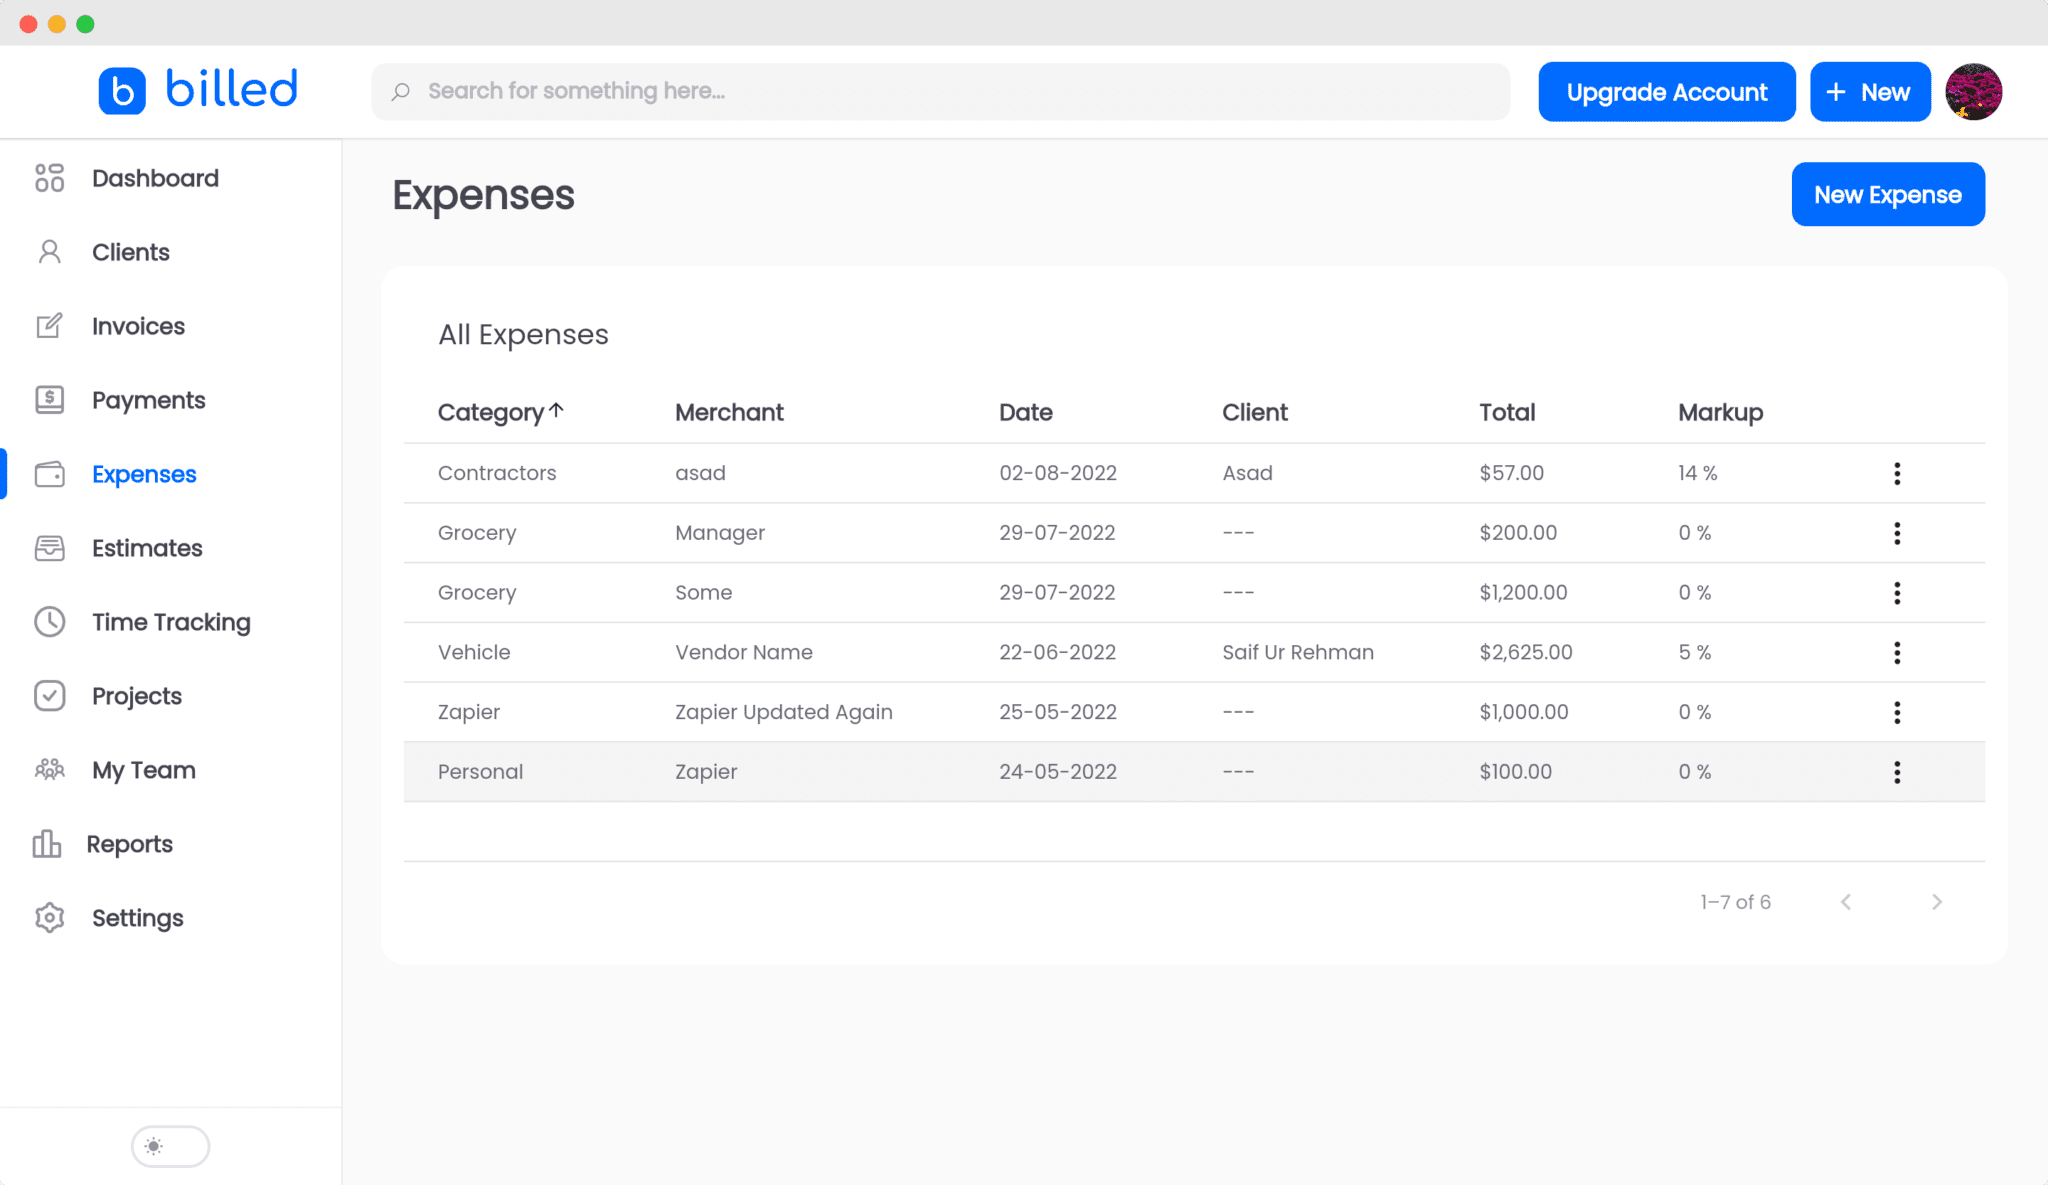Click the profile avatar picture
Image resolution: width=2048 pixels, height=1185 pixels.
pyautogui.click(x=1975, y=91)
